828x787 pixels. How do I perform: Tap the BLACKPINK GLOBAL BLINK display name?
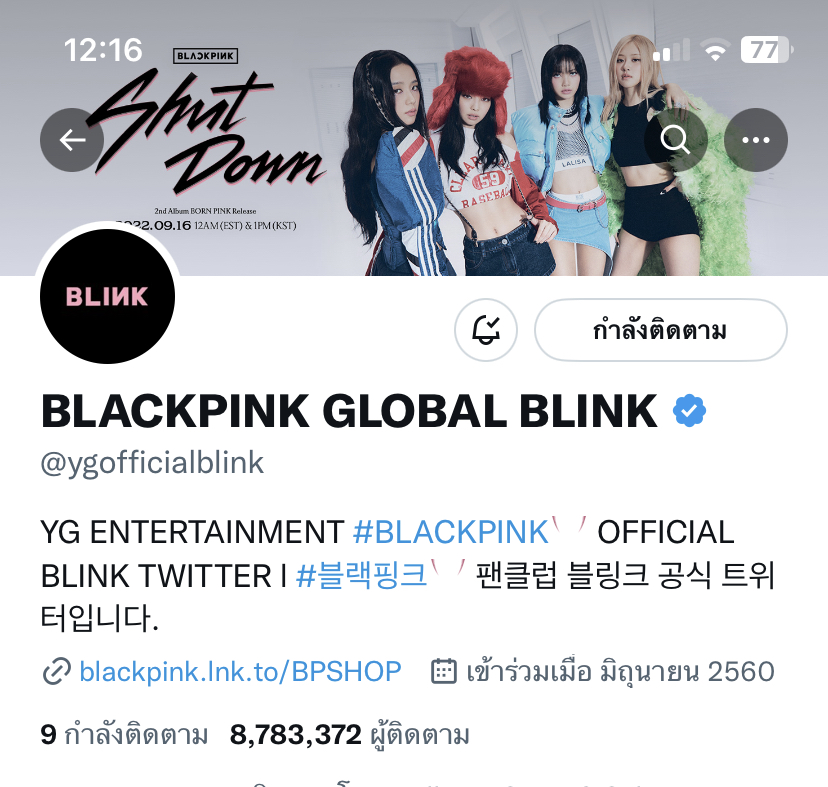tap(349, 411)
